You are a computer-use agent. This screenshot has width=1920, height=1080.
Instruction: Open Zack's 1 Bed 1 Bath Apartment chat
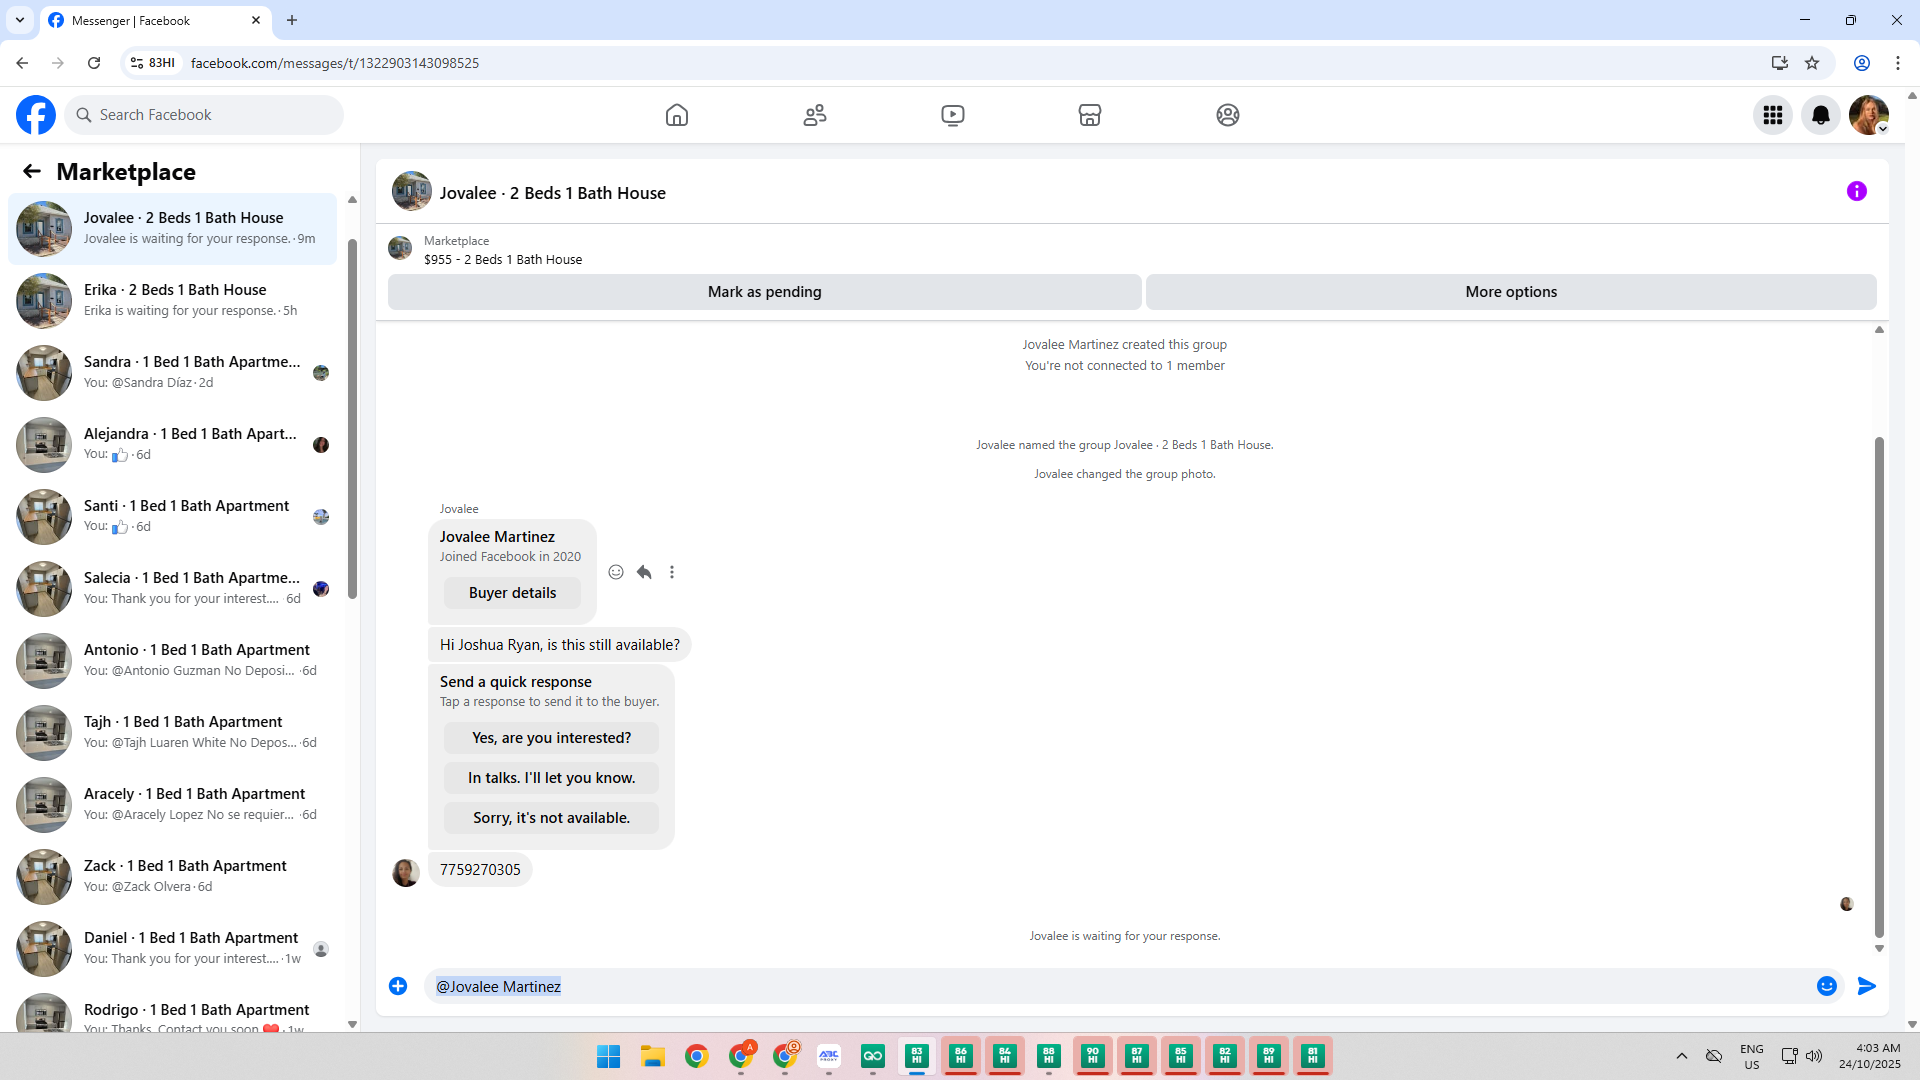click(172, 876)
